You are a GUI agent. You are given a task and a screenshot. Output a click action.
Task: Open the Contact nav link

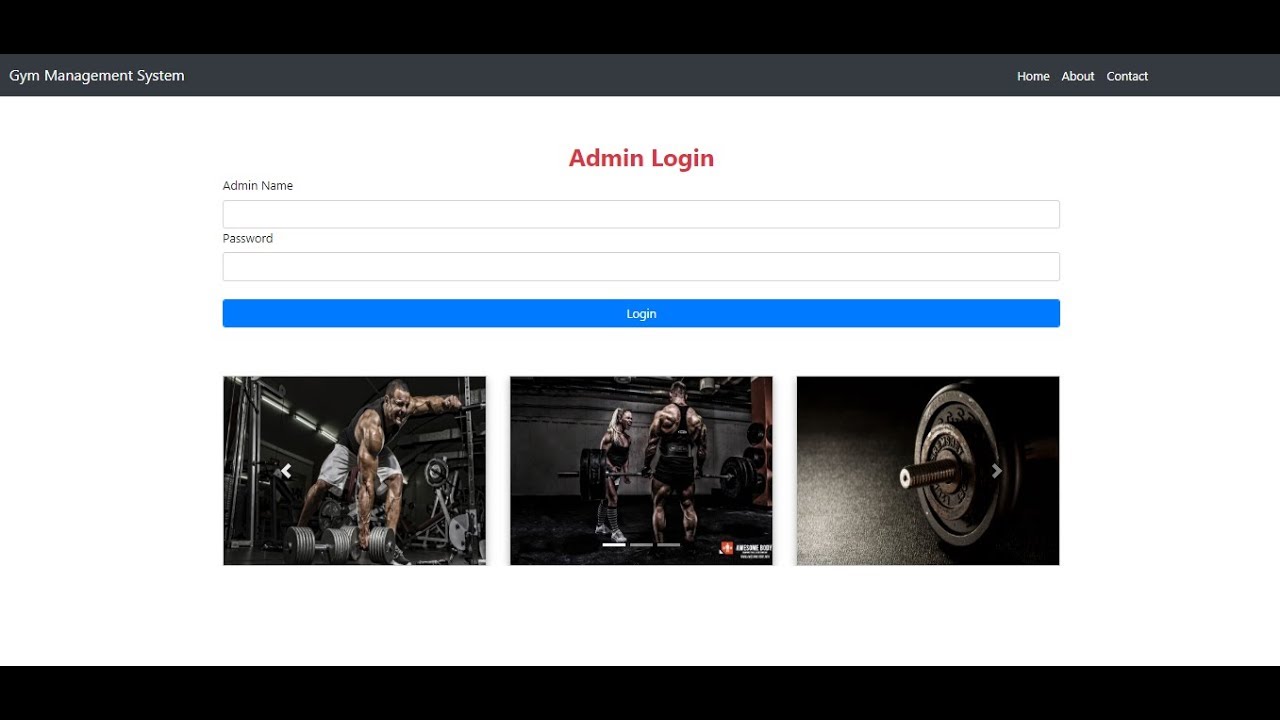point(1127,76)
